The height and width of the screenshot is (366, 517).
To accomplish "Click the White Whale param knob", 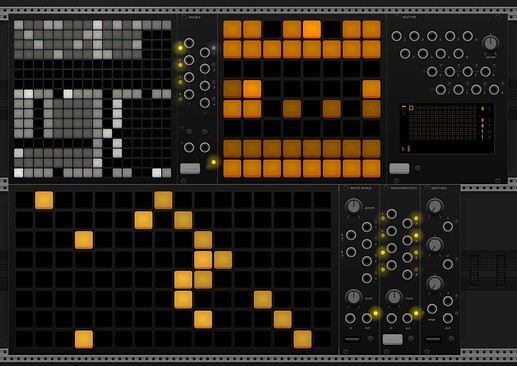I will click(x=353, y=206).
